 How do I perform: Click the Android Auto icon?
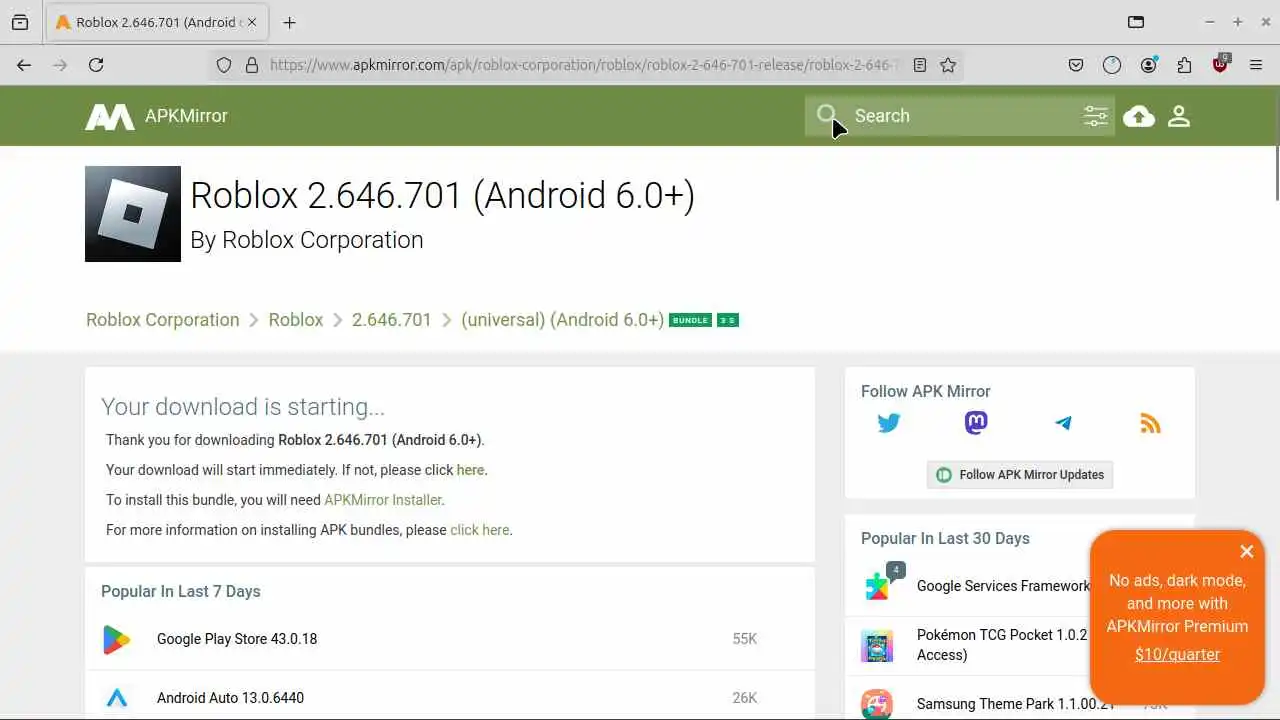[117, 698]
